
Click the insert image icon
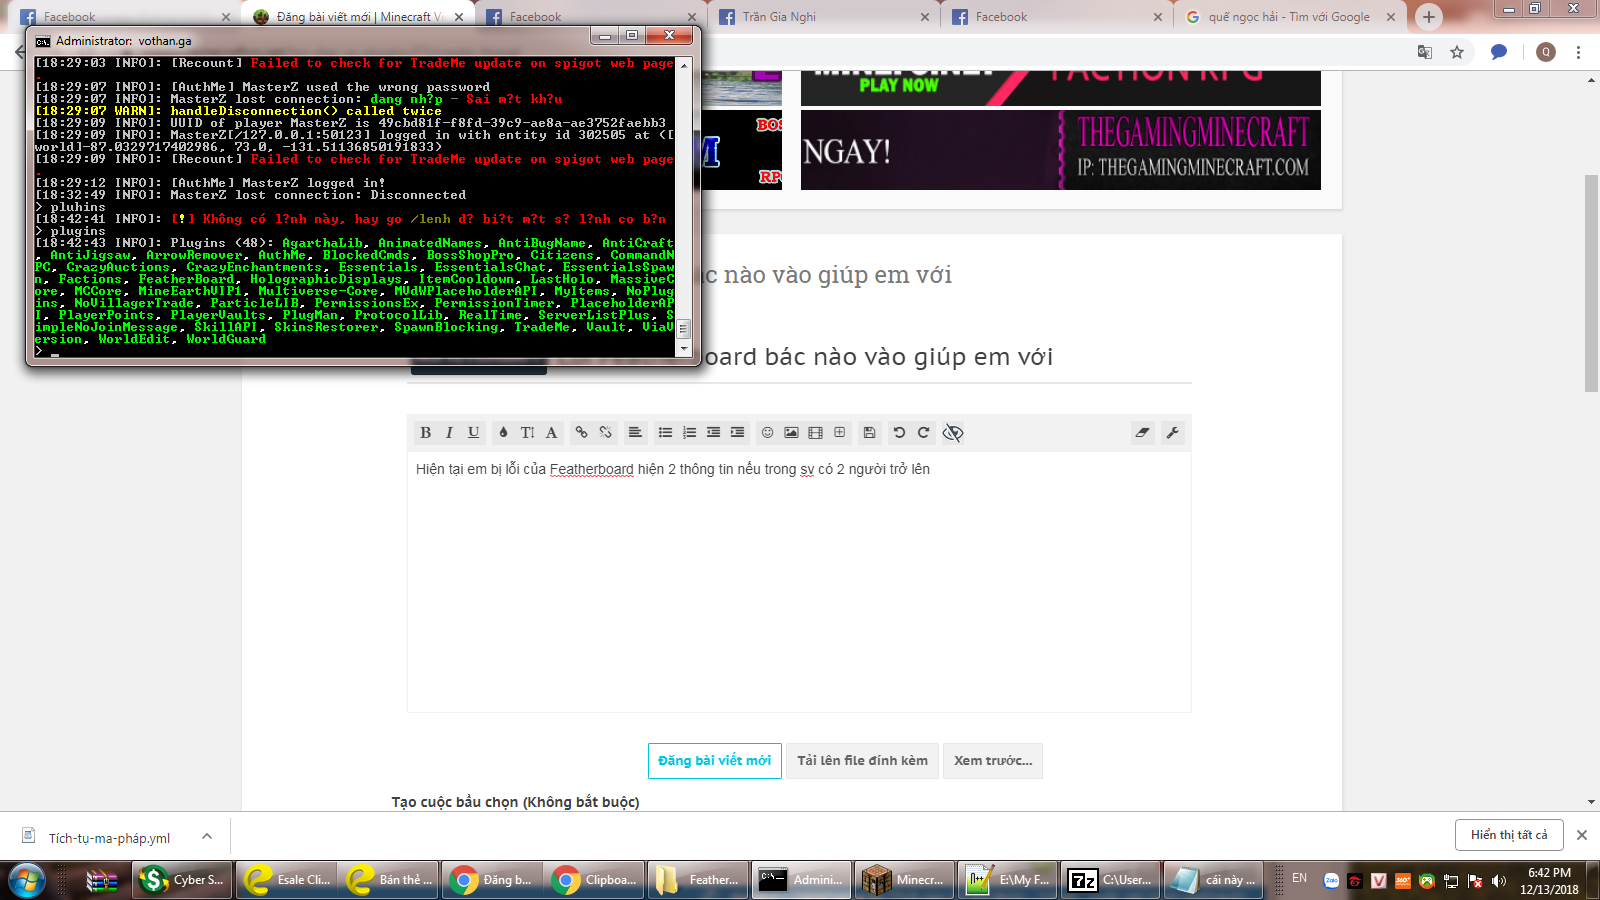(791, 433)
